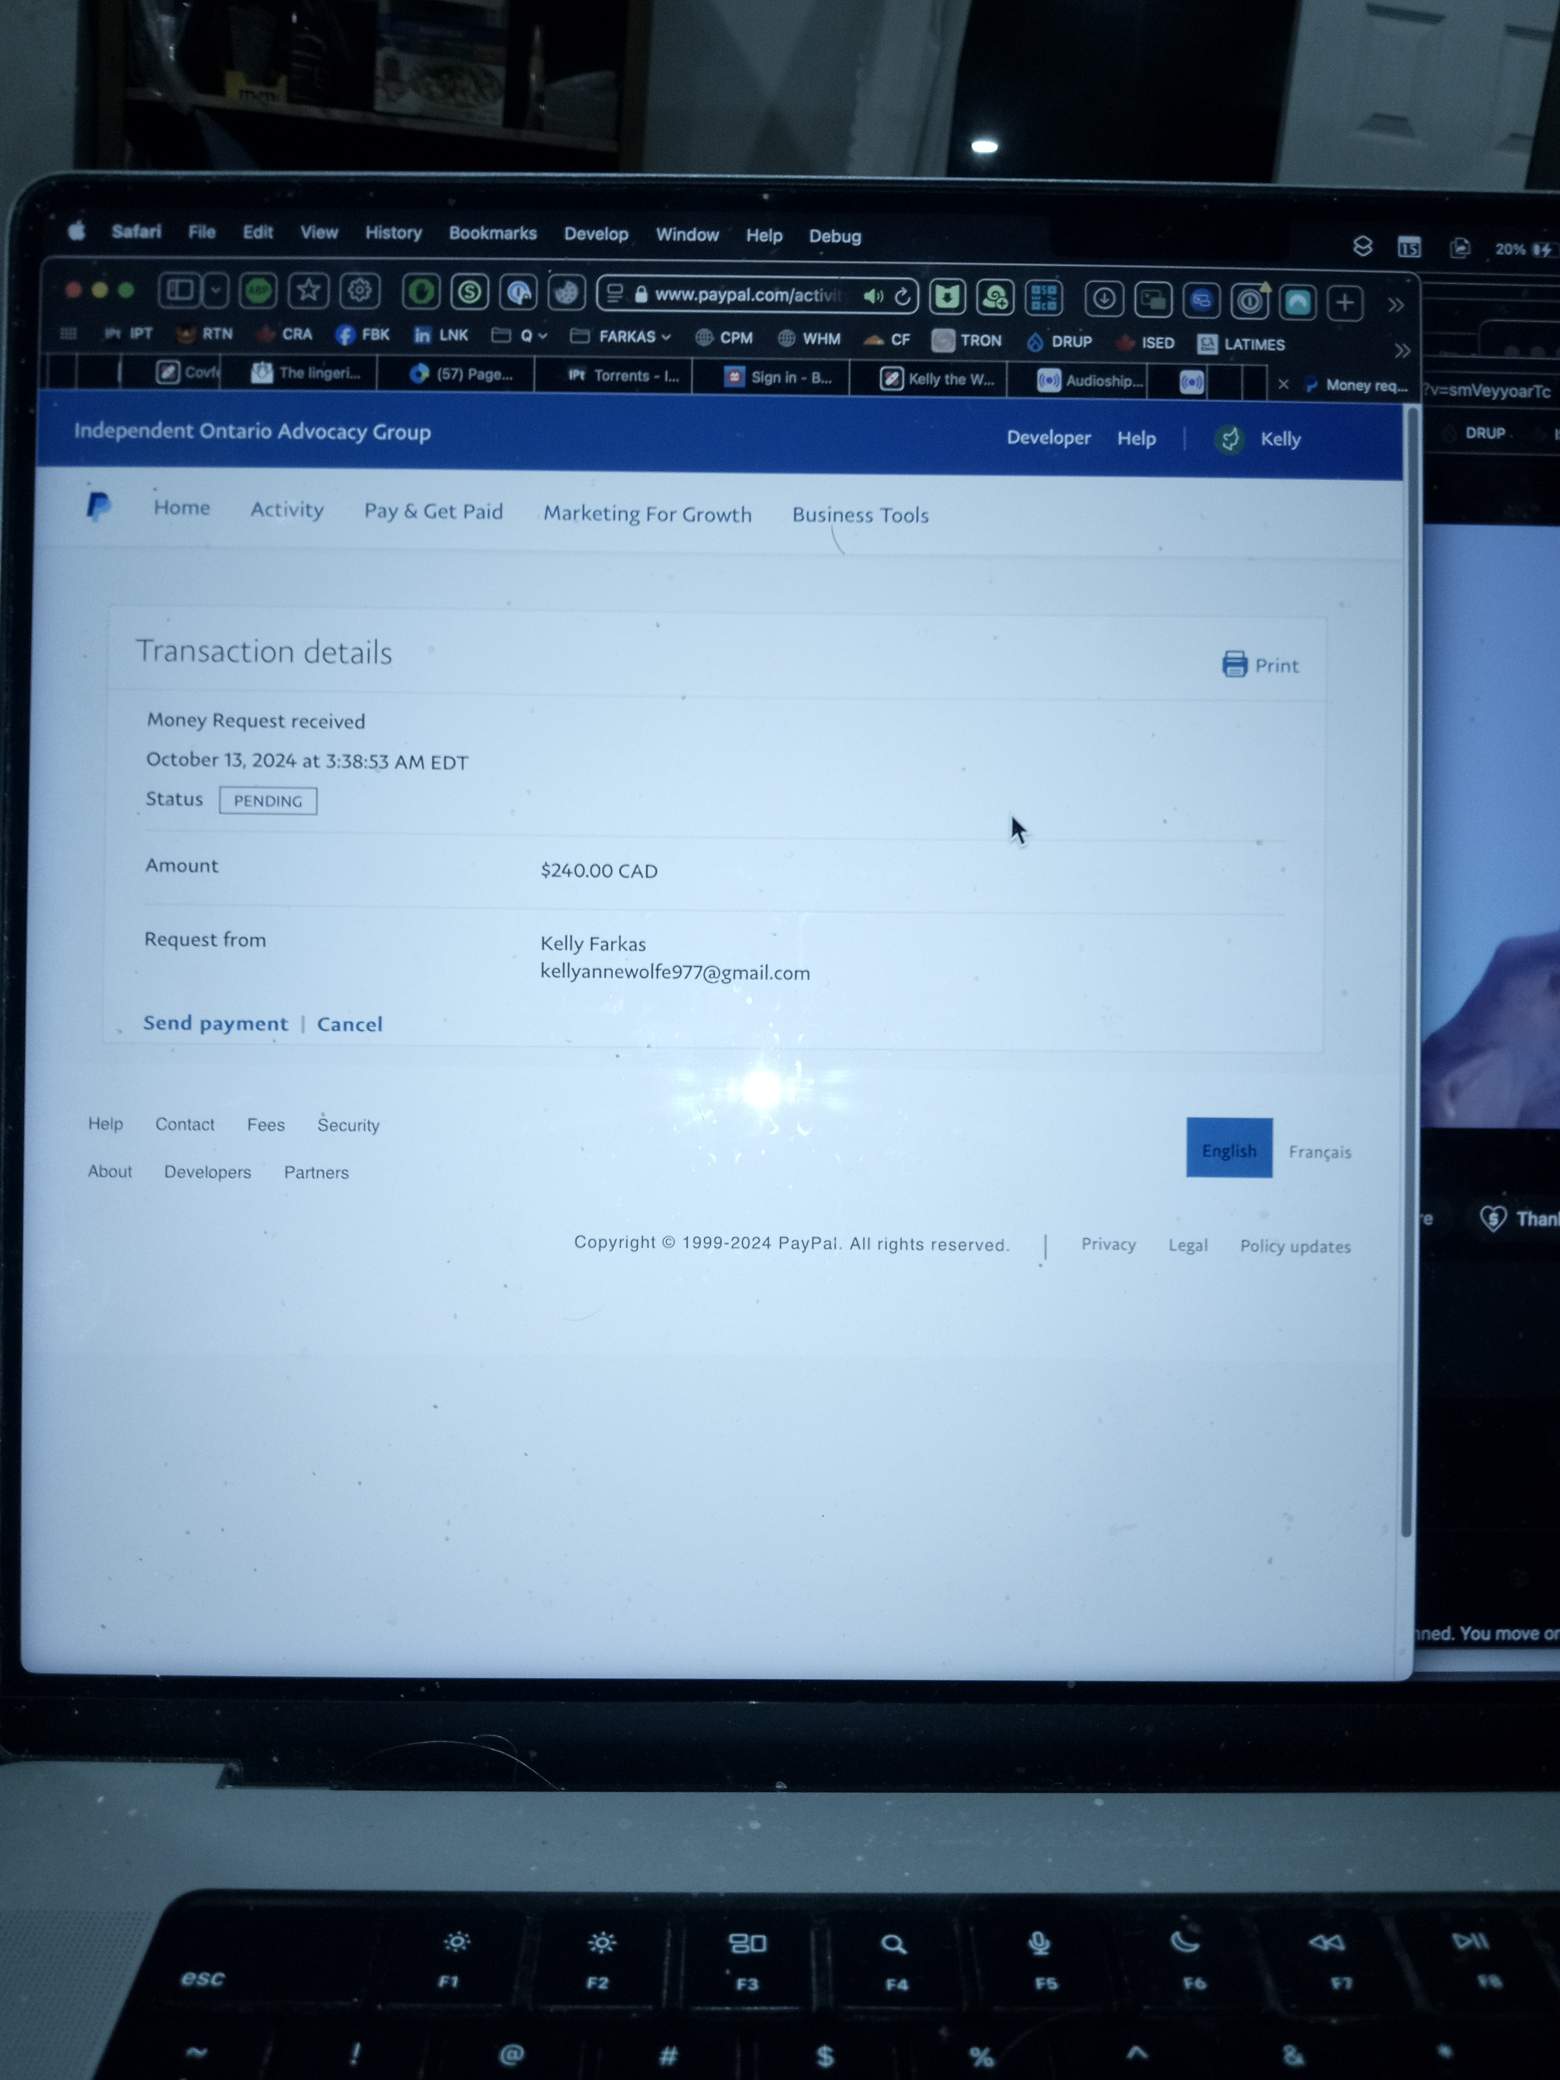Expand the Q bookmarks folder

click(520, 336)
